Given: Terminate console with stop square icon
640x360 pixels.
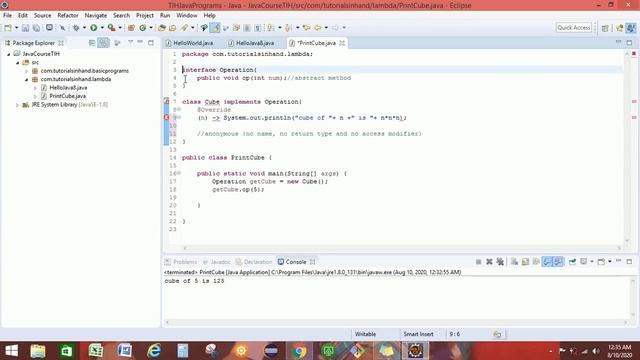Looking at the screenshot, I should pos(478,262).
